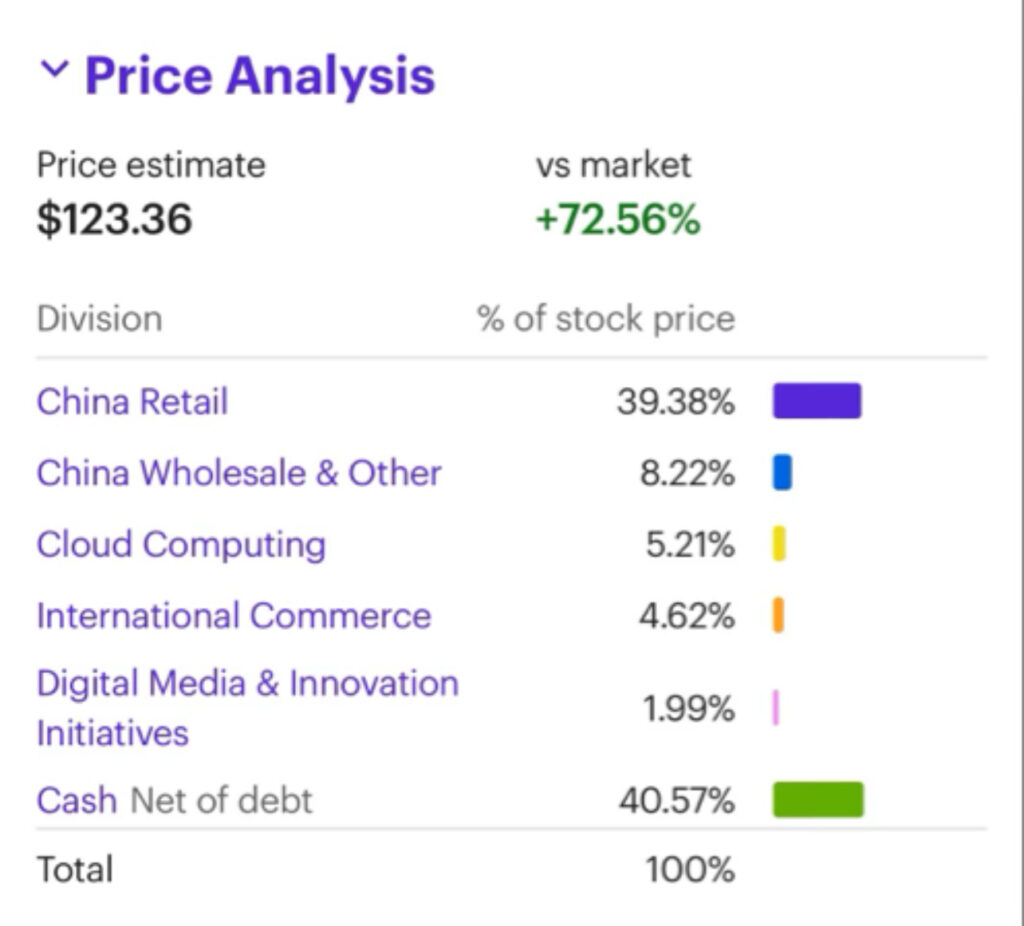
Task: Click the % of stock price header
Action: pyautogui.click(x=605, y=319)
